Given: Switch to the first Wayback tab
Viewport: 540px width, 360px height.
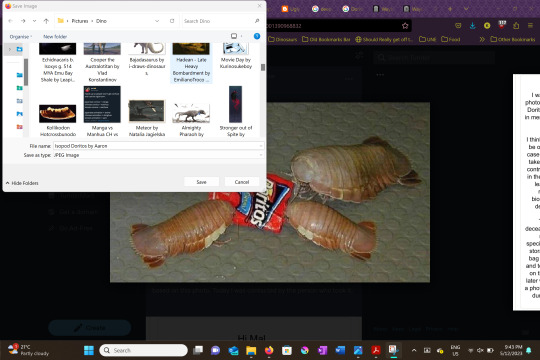Looking at the screenshot, I should [x=382, y=9].
